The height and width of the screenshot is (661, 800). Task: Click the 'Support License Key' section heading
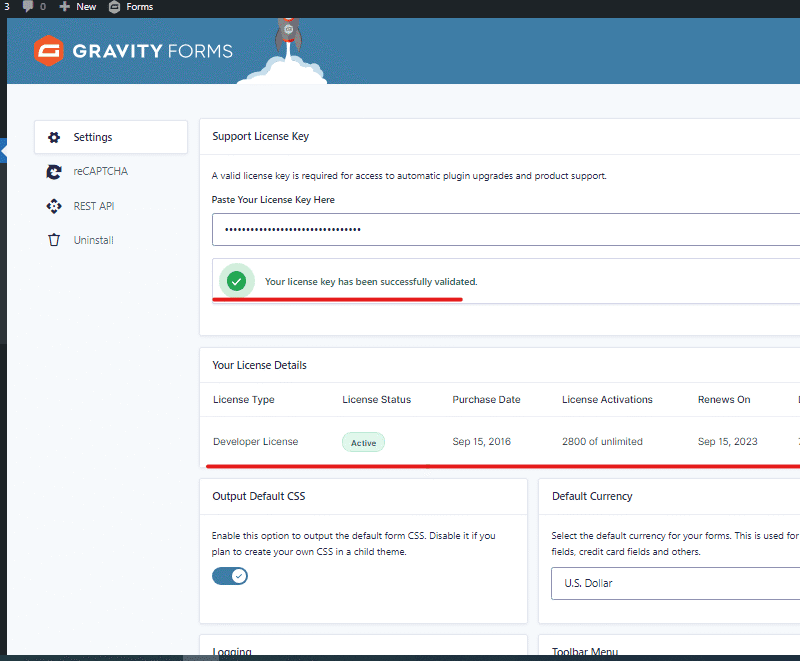261,137
